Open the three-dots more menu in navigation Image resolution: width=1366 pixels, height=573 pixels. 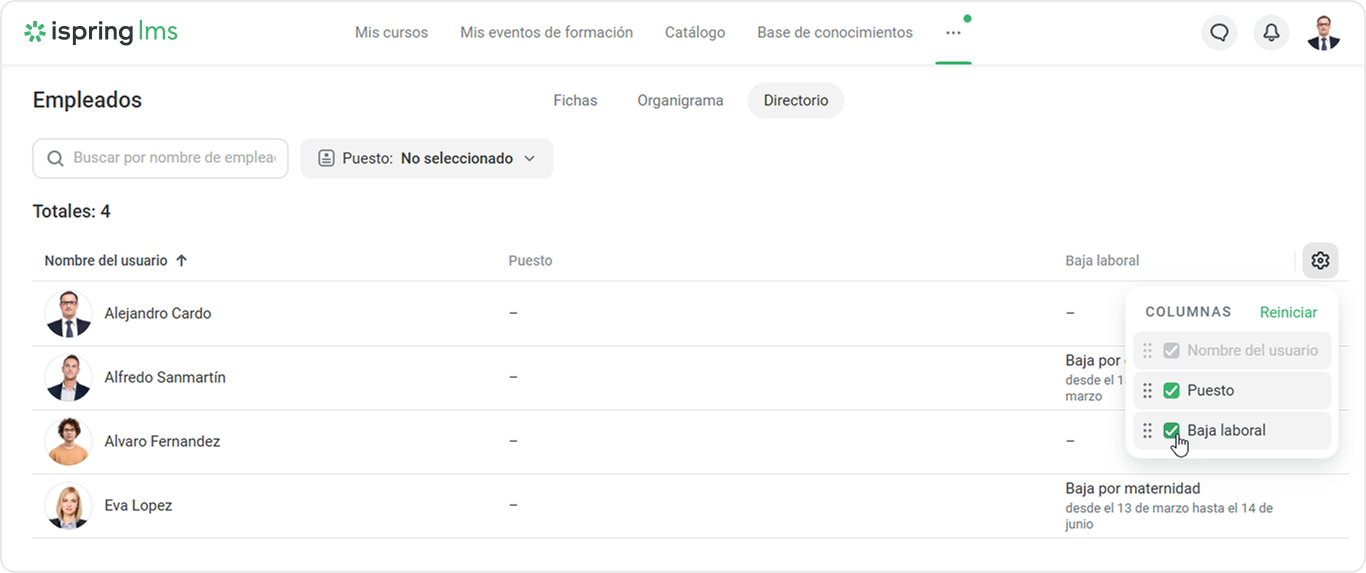click(x=953, y=33)
